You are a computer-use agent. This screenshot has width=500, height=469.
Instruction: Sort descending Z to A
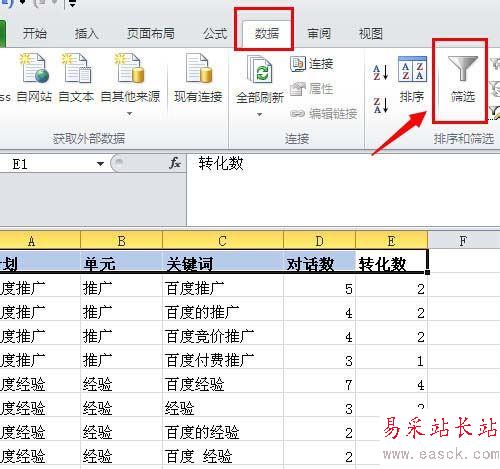tap(380, 105)
